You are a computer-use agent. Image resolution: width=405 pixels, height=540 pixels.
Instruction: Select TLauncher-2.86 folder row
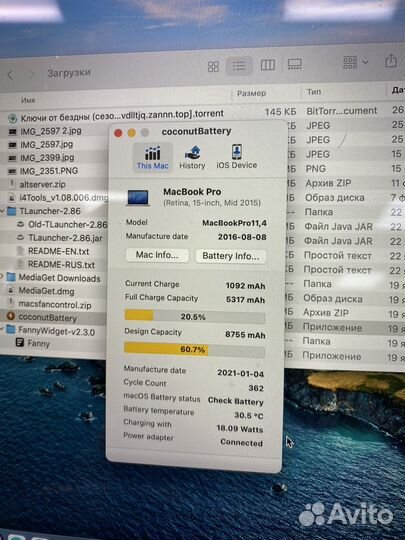pyautogui.click(x=50, y=211)
